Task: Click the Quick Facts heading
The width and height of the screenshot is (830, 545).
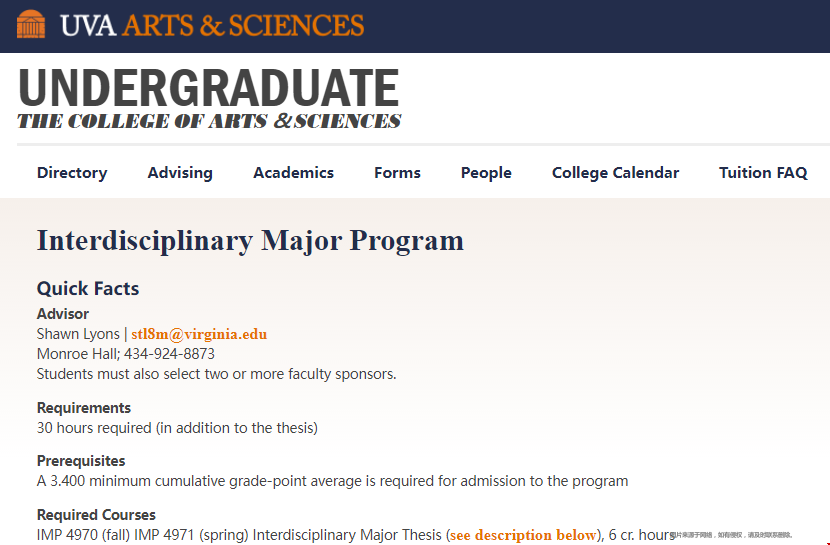Action: 88,288
